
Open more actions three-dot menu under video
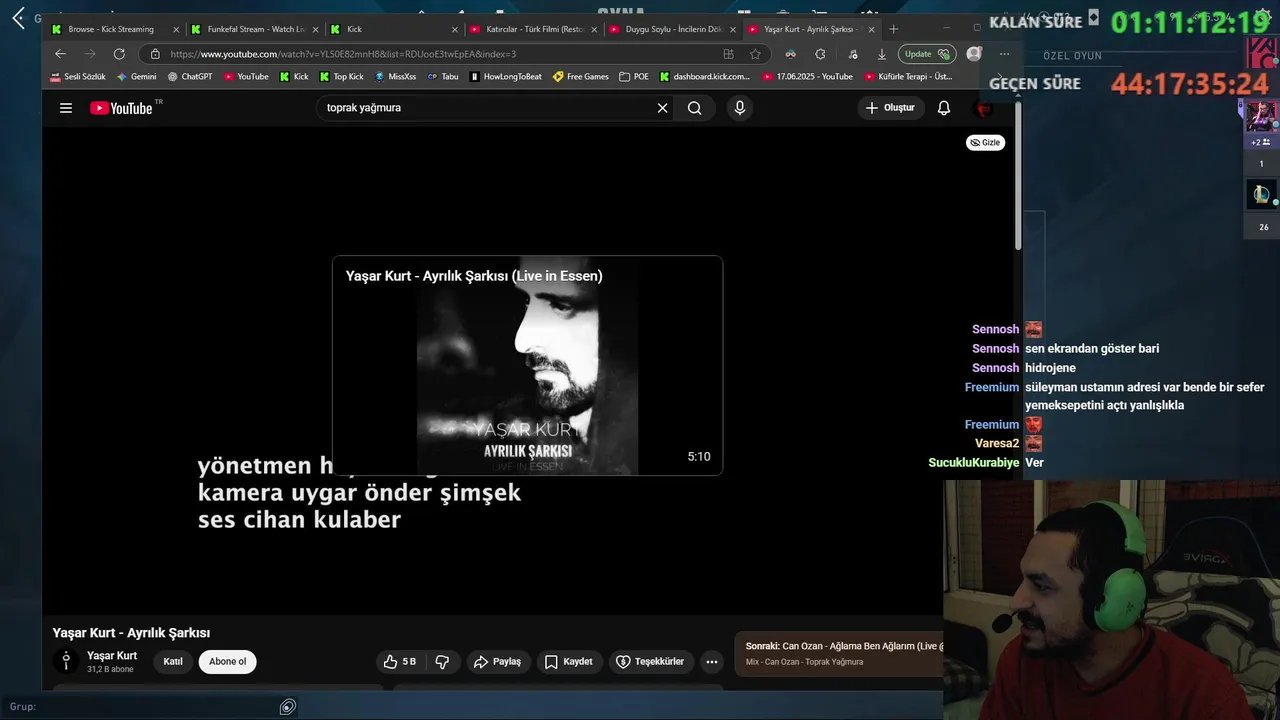(711, 662)
